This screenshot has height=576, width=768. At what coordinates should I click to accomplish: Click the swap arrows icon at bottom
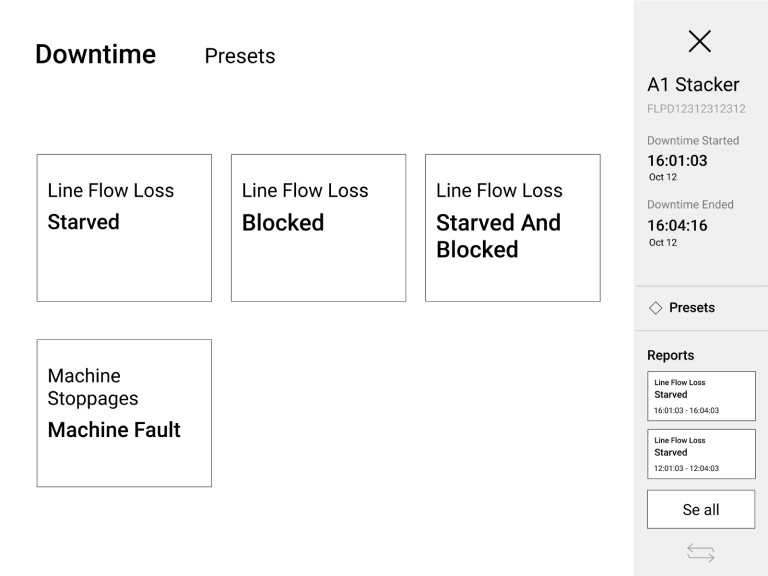pyautogui.click(x=700, y=552)
